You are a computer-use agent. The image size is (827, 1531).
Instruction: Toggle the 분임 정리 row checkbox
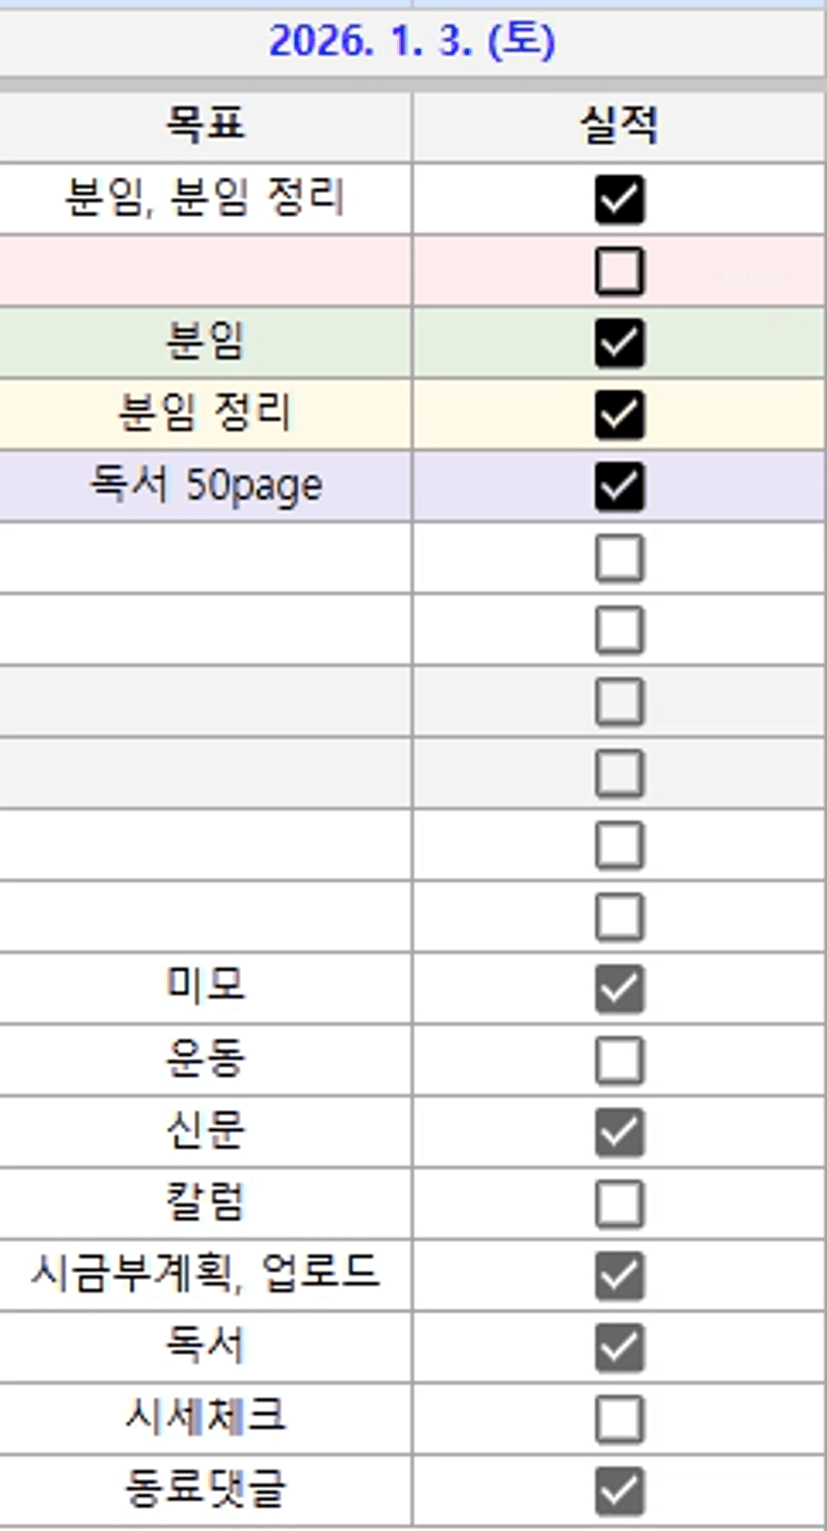(x=619, y=415)
